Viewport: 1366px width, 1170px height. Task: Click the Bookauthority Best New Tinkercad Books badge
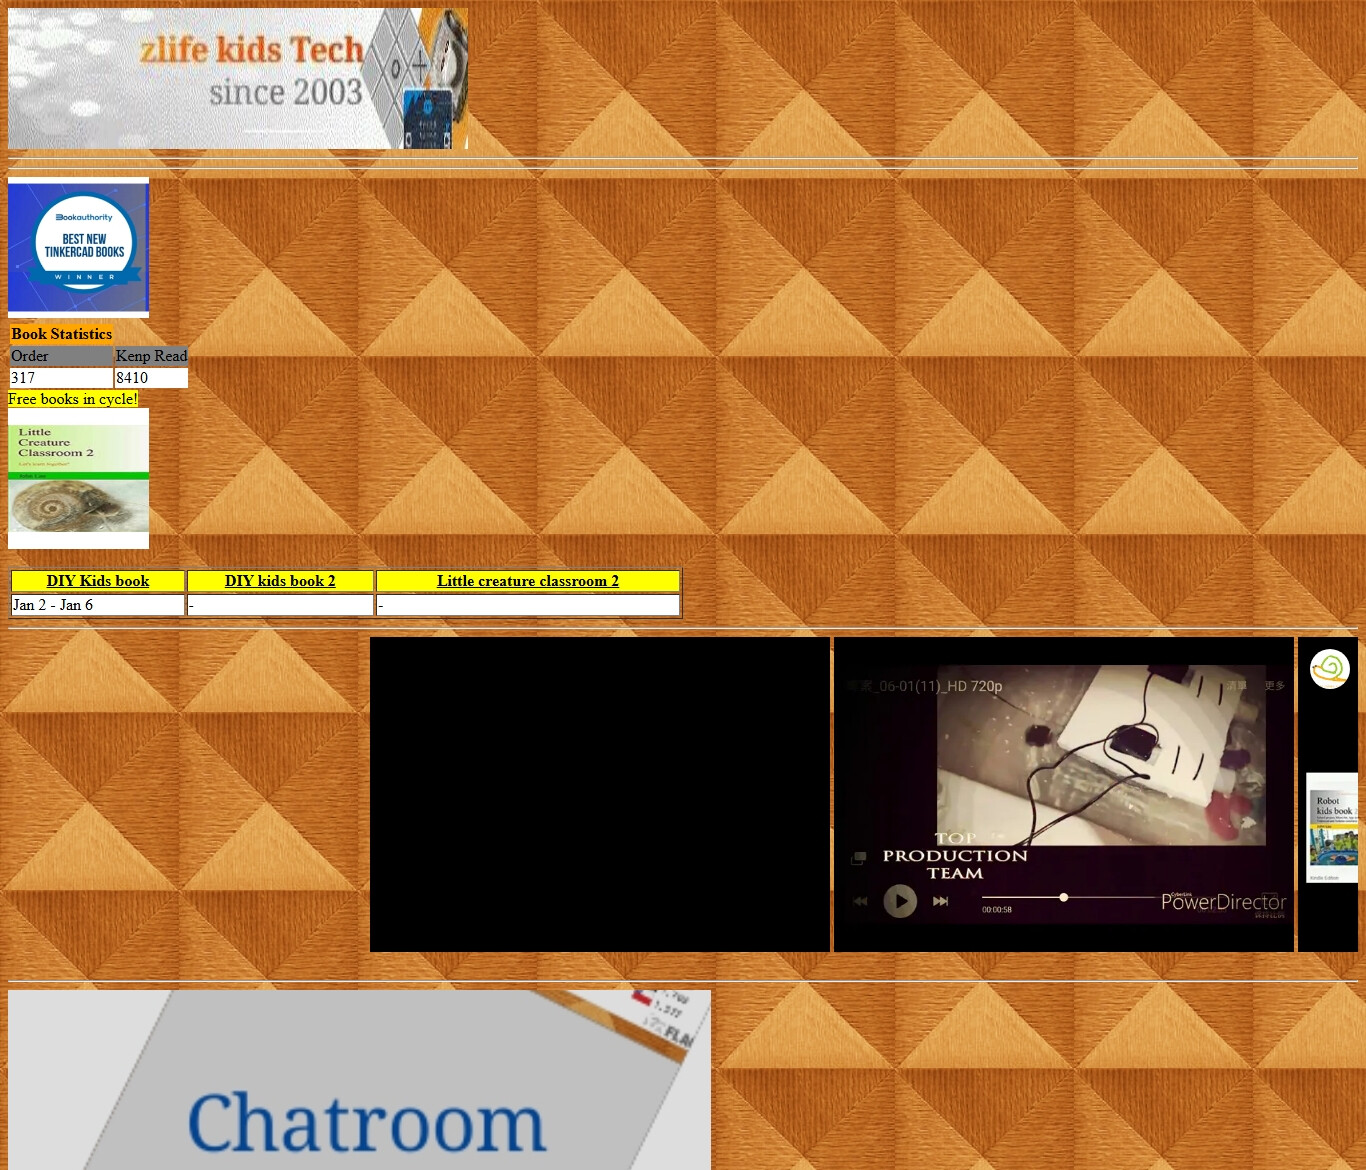[x=78, y=247]
